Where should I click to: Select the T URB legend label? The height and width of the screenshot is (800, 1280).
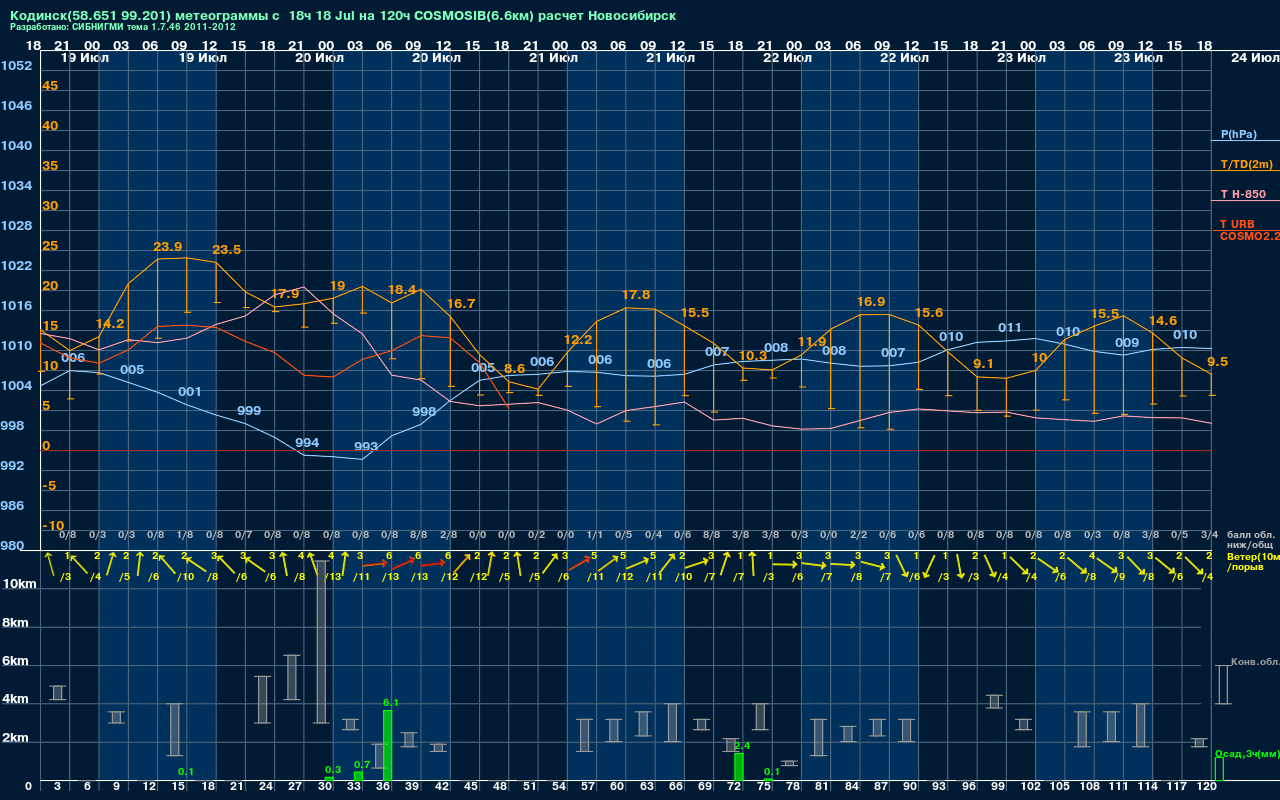coord(1237,224)
